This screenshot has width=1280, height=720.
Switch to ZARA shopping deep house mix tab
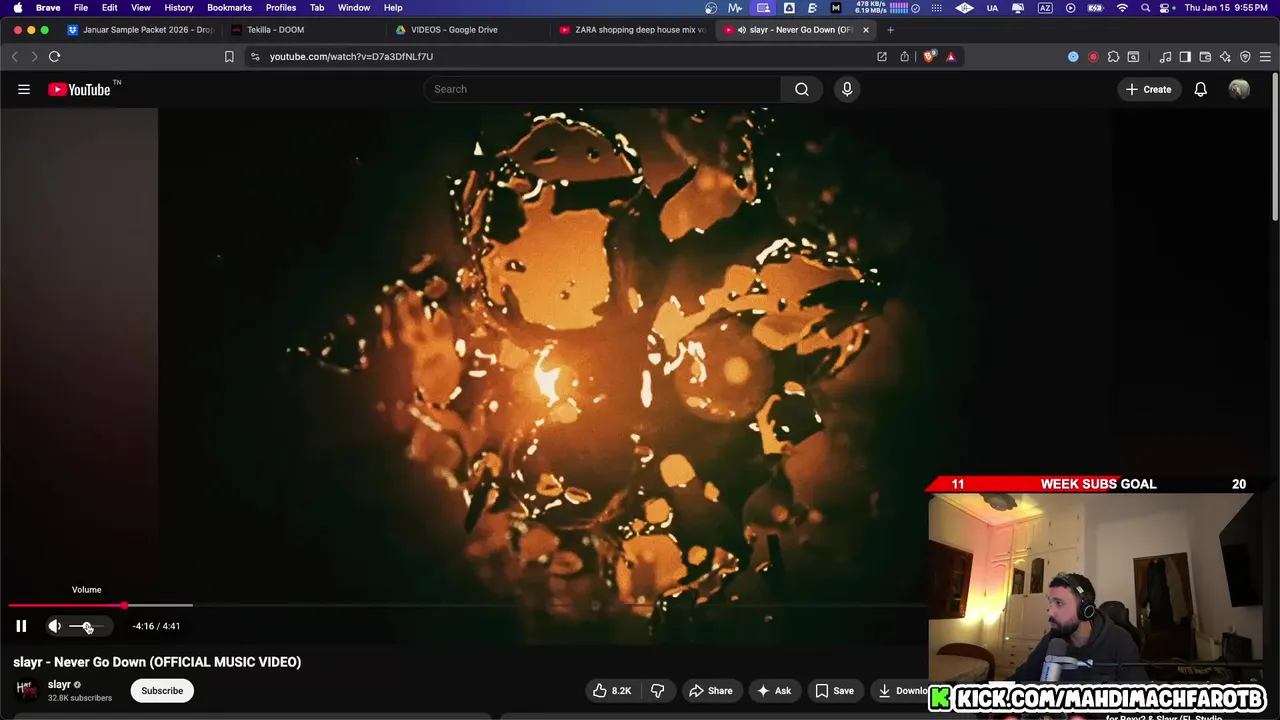click(x=632, y=29)
